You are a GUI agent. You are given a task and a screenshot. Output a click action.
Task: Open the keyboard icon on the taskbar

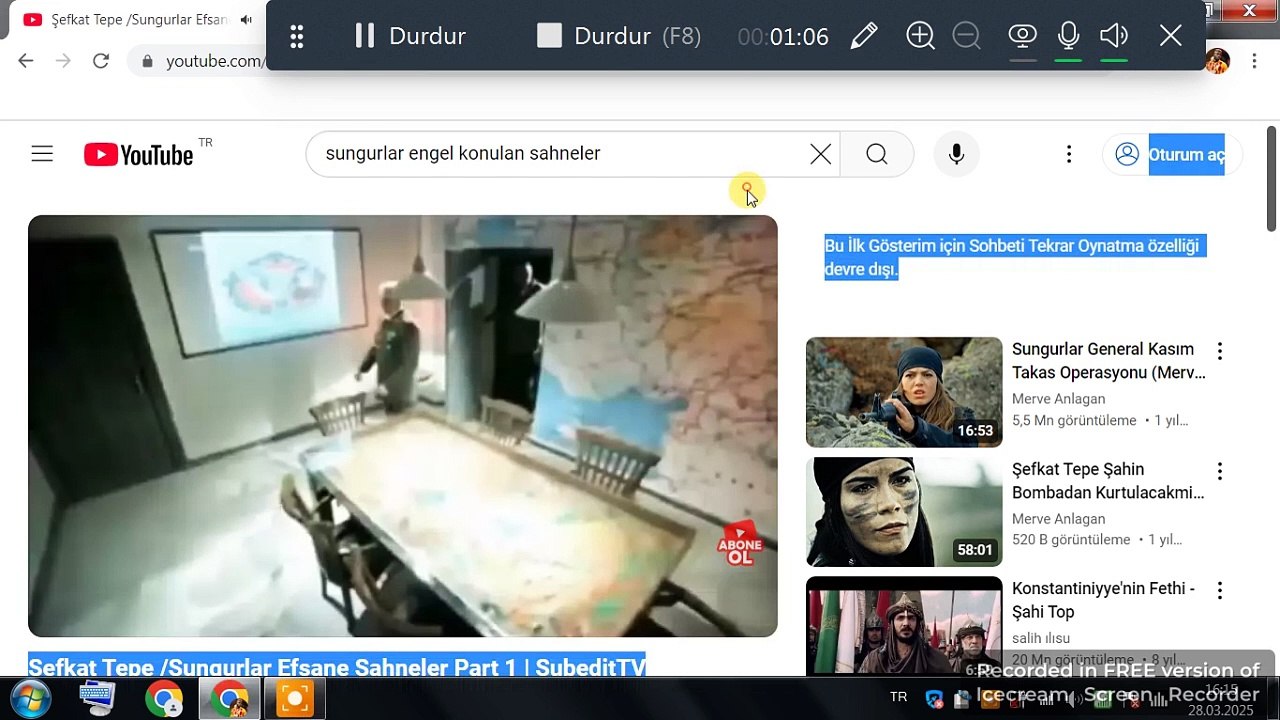pyautogui.click(x=97, y=698)
